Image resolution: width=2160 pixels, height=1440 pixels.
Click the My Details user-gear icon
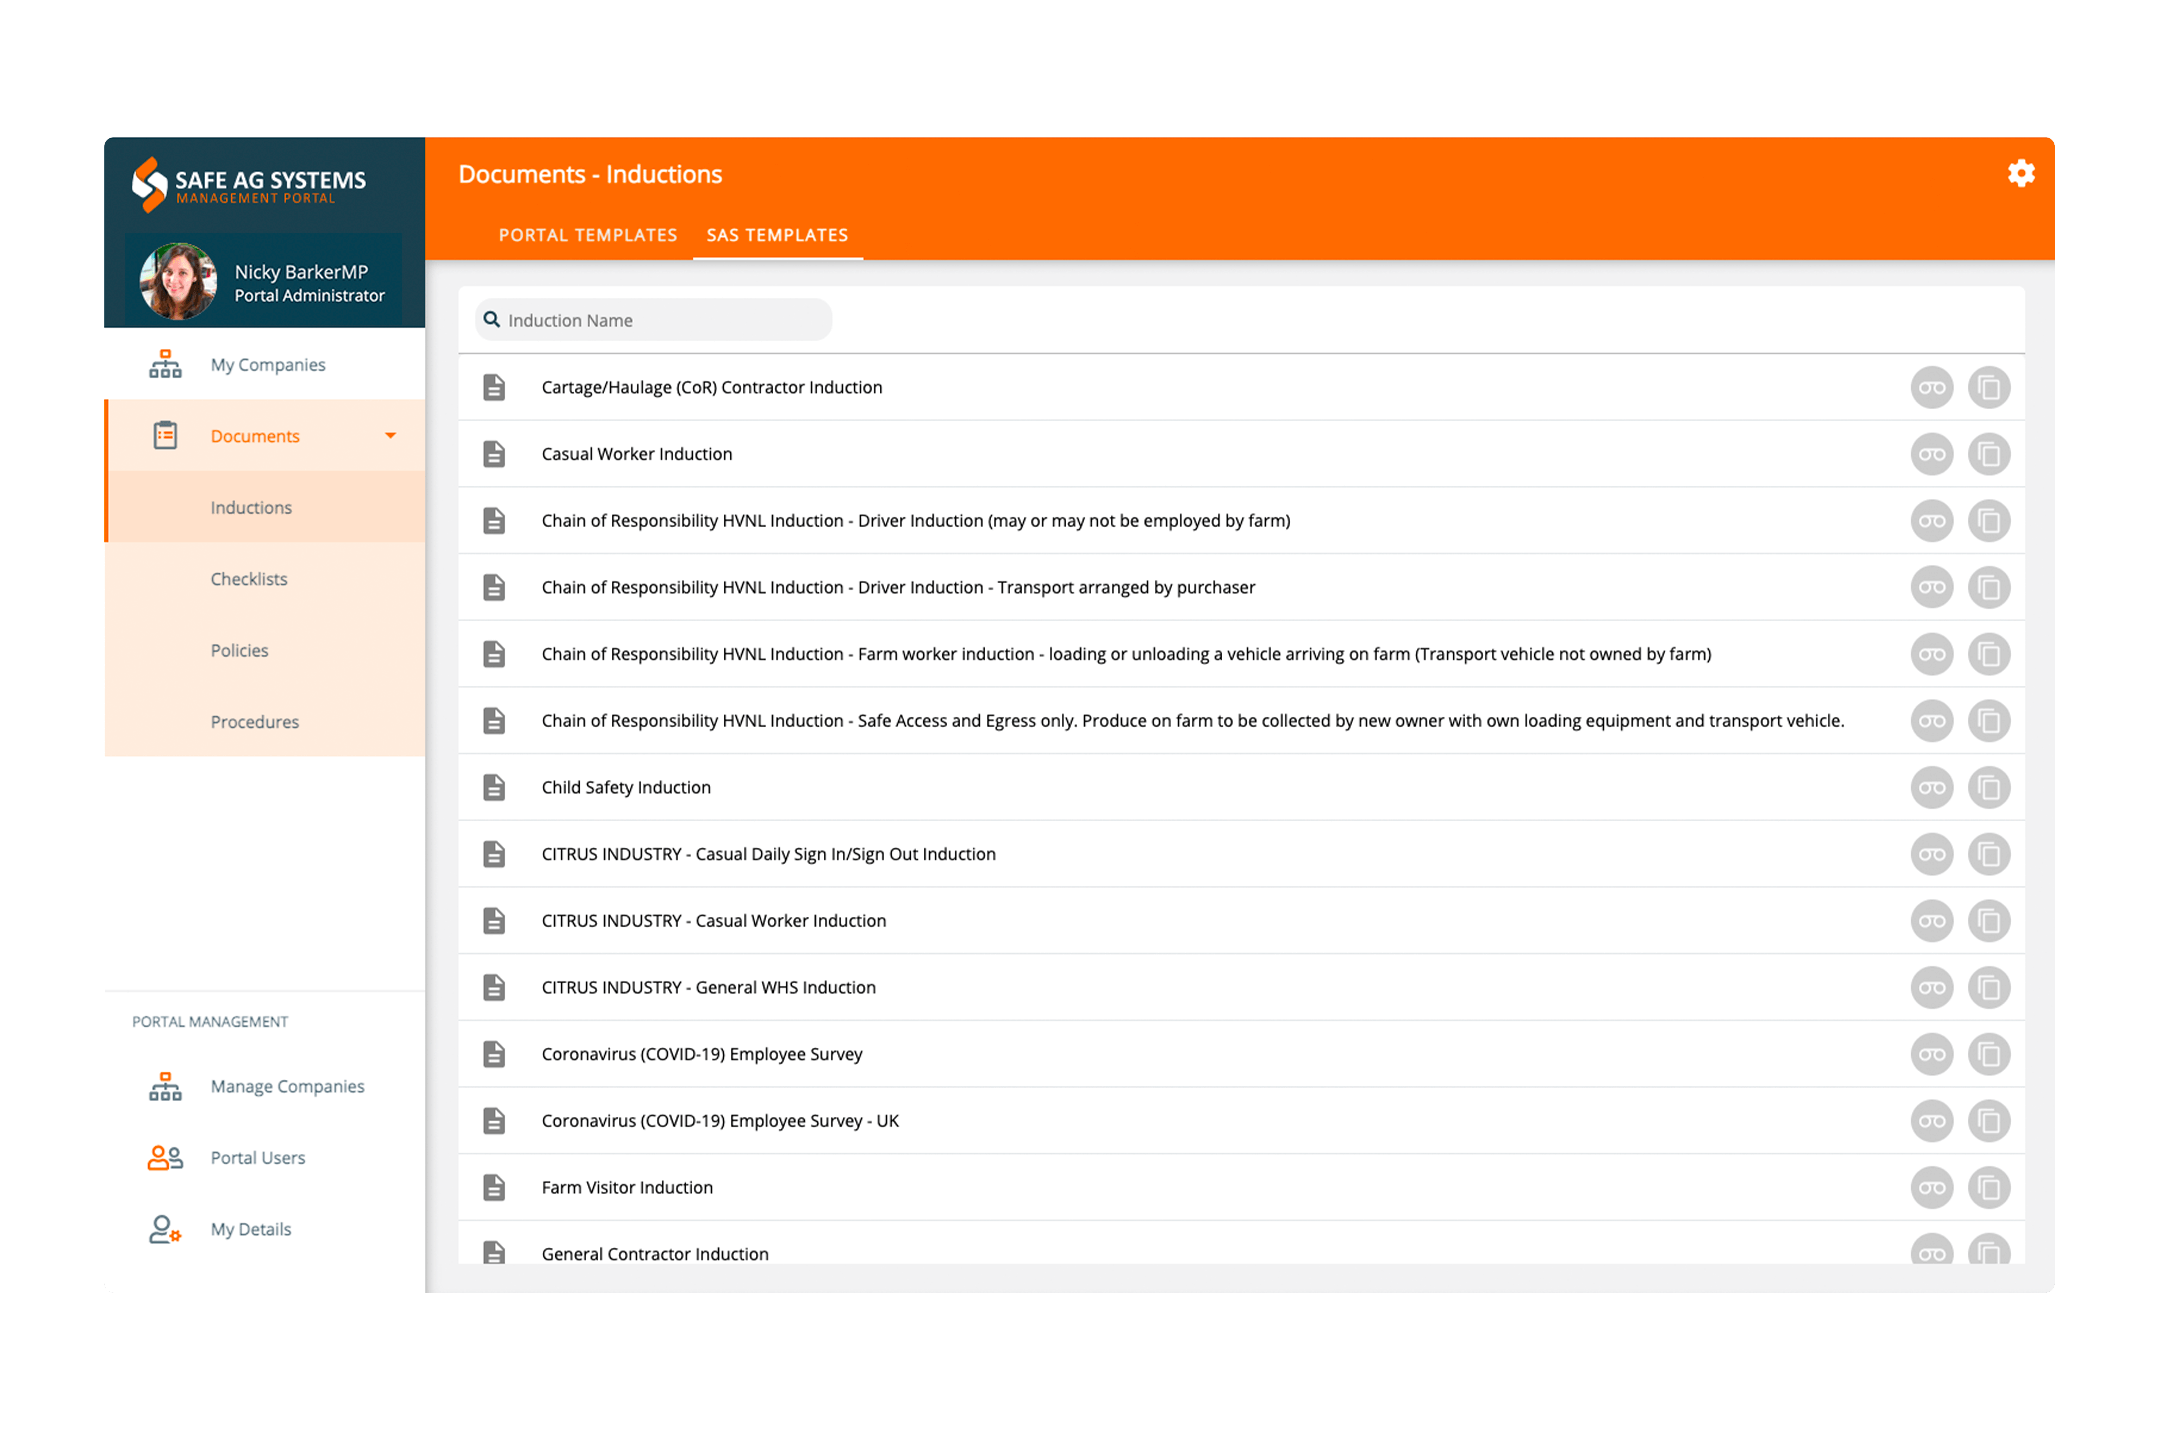pyautogui.click(x=165, y=1229)
